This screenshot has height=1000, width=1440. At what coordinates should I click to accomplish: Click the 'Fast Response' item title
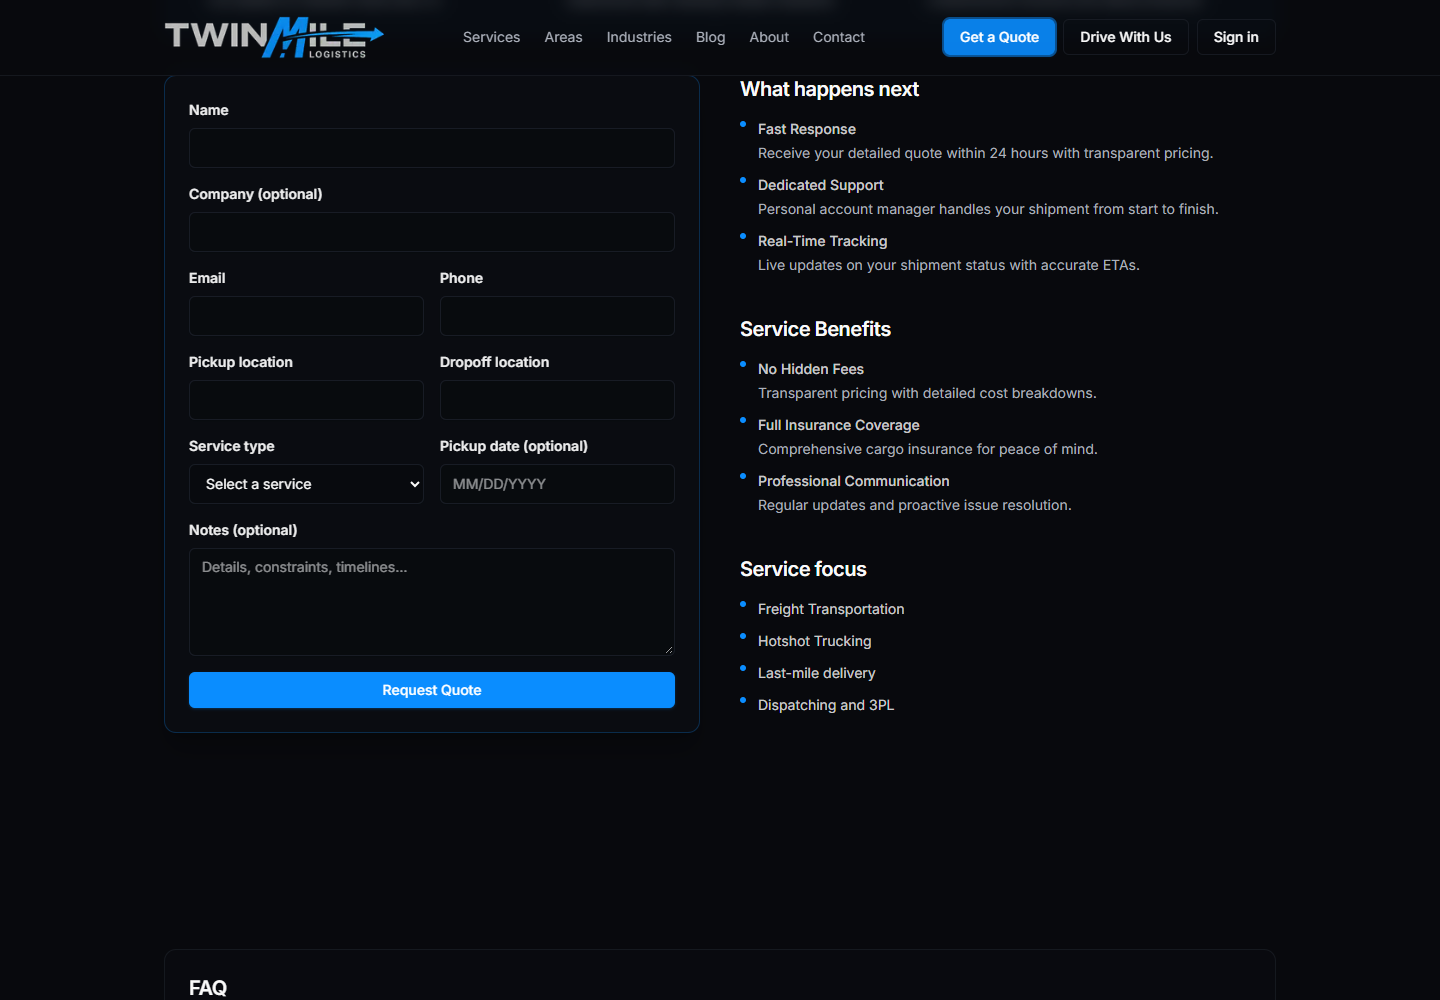807,129
